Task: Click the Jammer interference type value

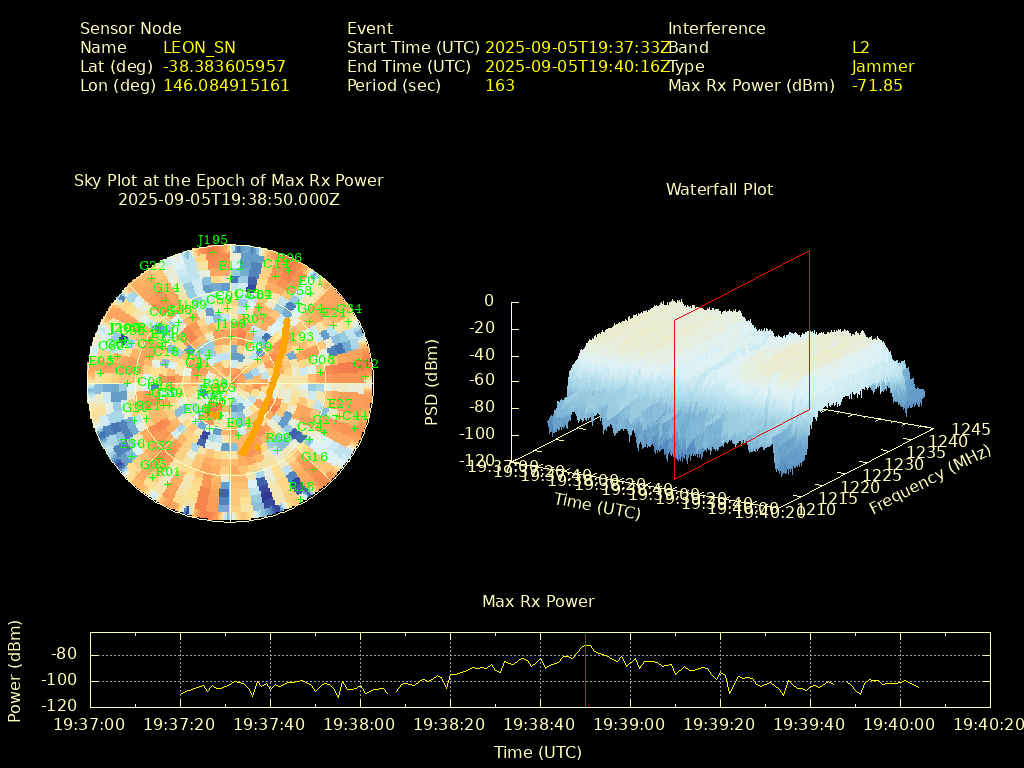Action: pyautogui.click(x=882, y=67)
